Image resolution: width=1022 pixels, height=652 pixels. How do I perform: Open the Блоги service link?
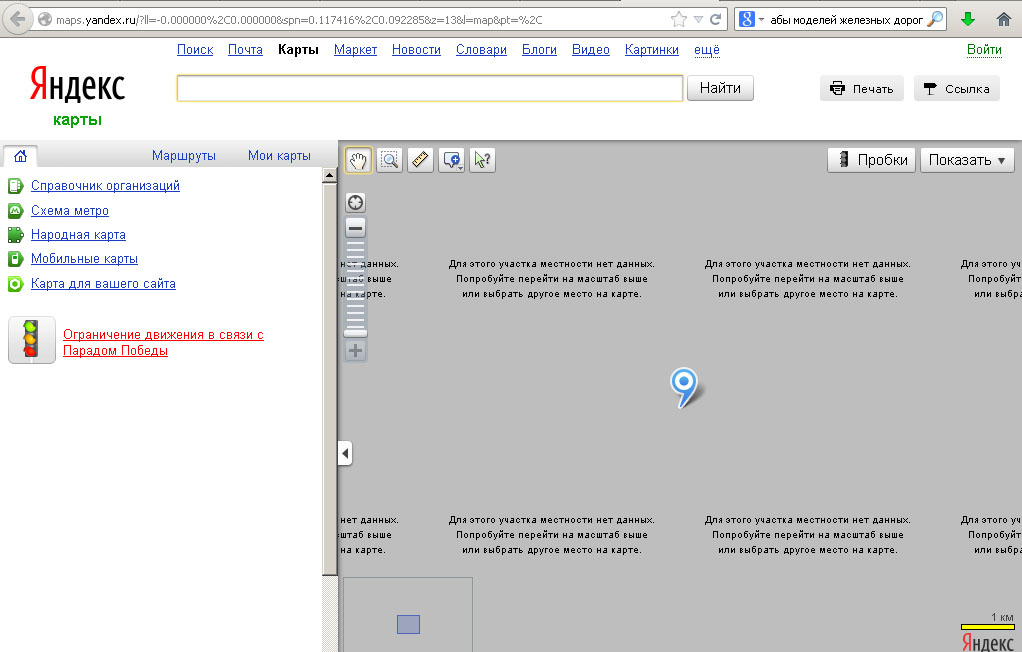[539, 50]
